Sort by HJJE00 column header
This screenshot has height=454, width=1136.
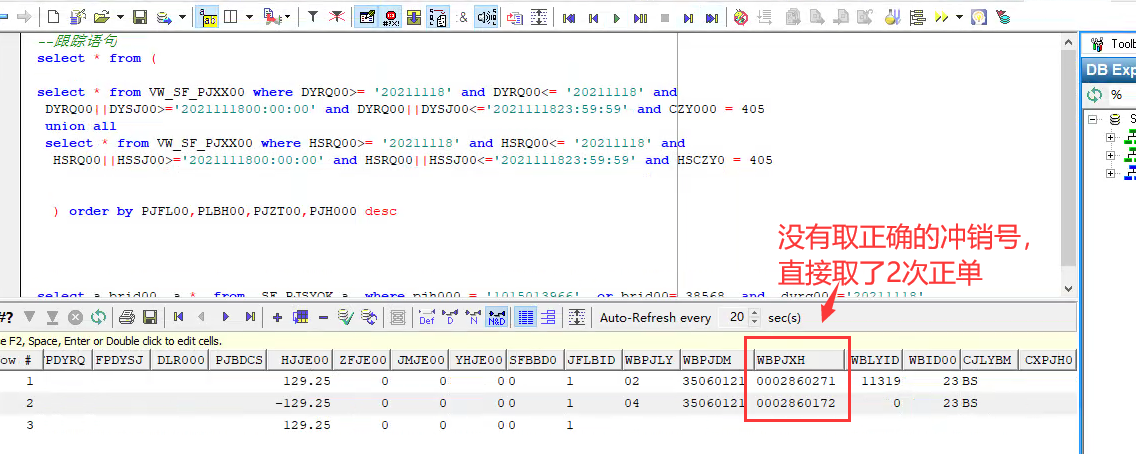point(300,359)
